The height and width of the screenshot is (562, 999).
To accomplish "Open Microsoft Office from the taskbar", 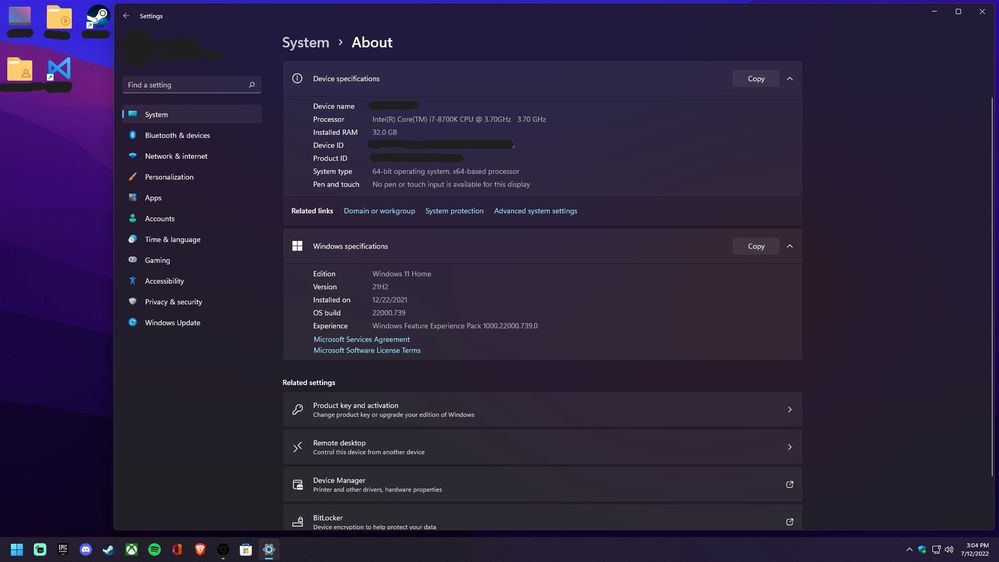I will pos(177,549).
